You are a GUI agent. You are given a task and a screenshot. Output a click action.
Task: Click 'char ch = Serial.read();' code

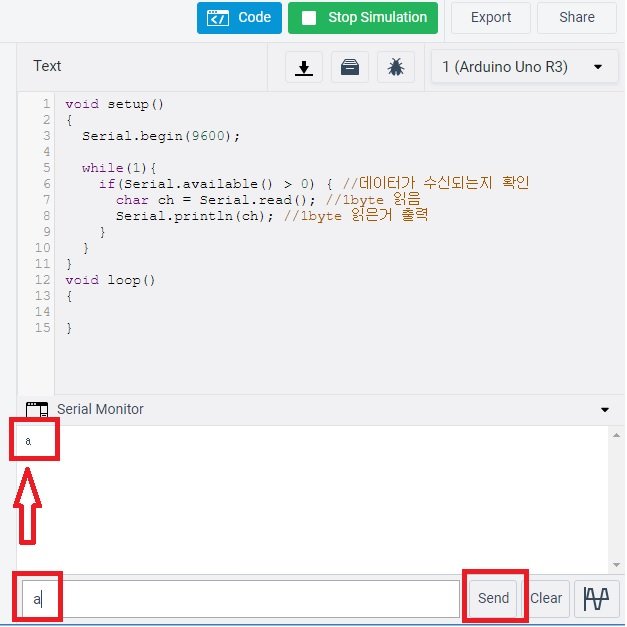(x=216, y=200)
